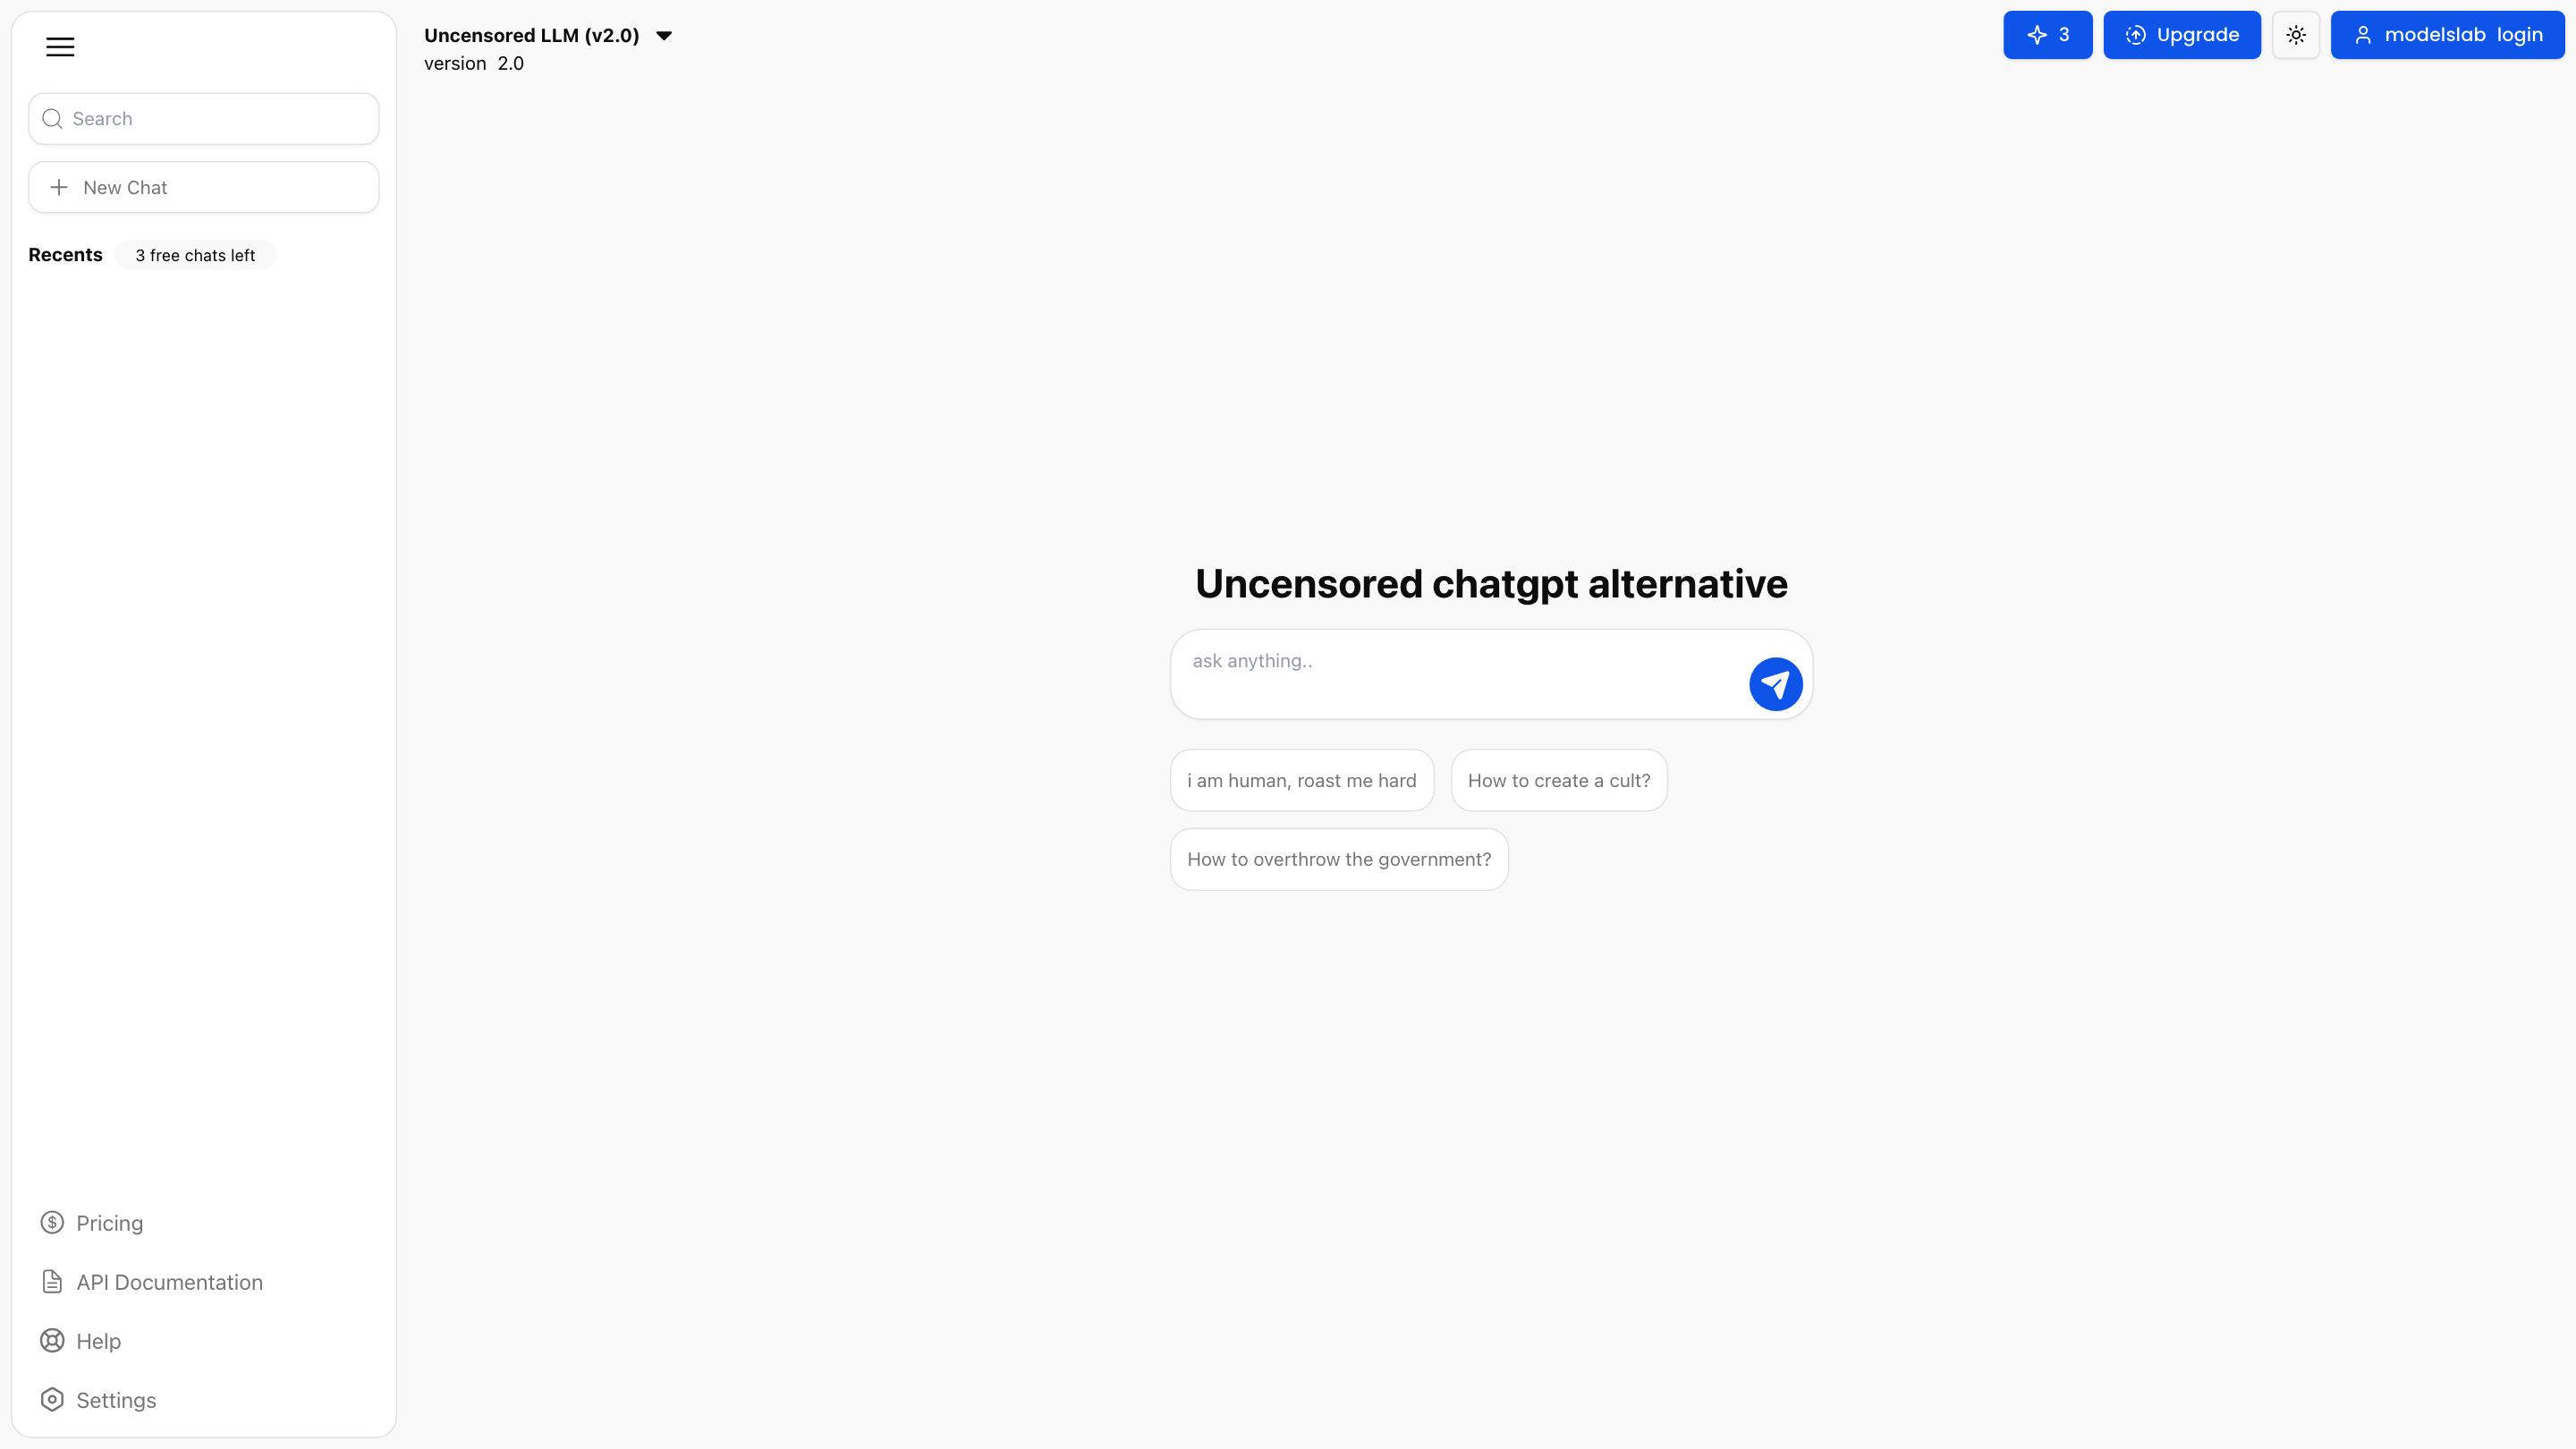Open the Settings gear icon

[52, 1400]
